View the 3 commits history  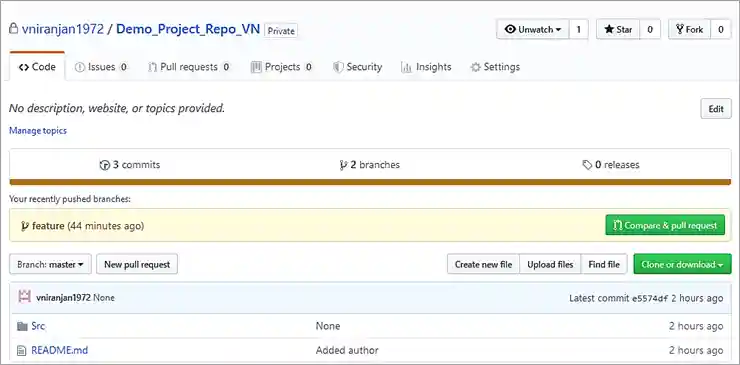pos(130,165)
